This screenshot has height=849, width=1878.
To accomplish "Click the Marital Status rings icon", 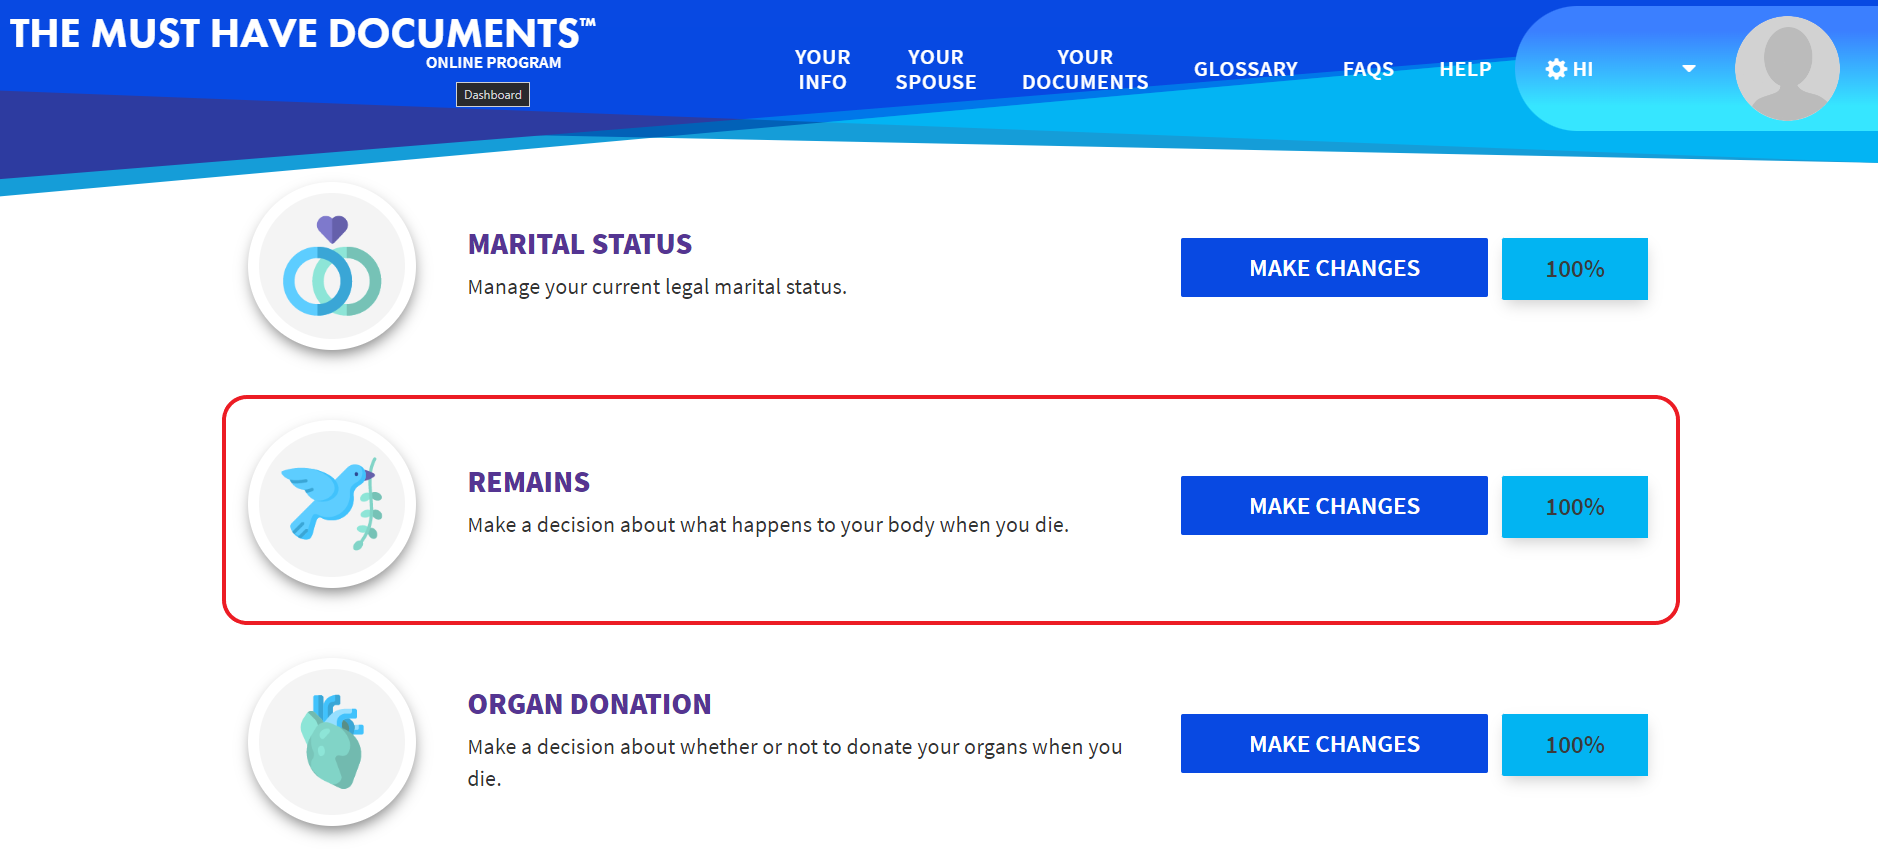I will 332,267.
